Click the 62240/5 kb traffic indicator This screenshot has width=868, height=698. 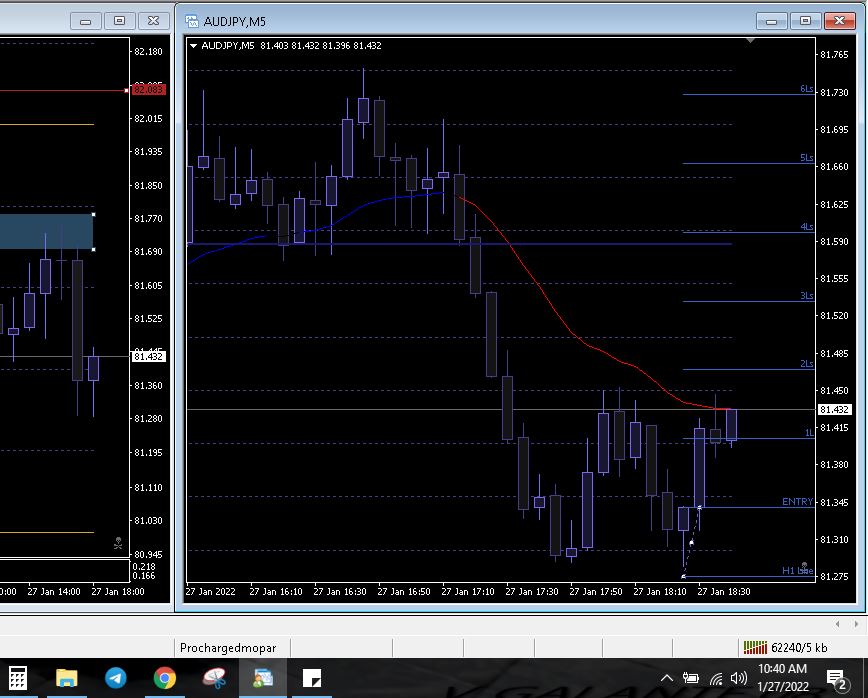(799, 648)
